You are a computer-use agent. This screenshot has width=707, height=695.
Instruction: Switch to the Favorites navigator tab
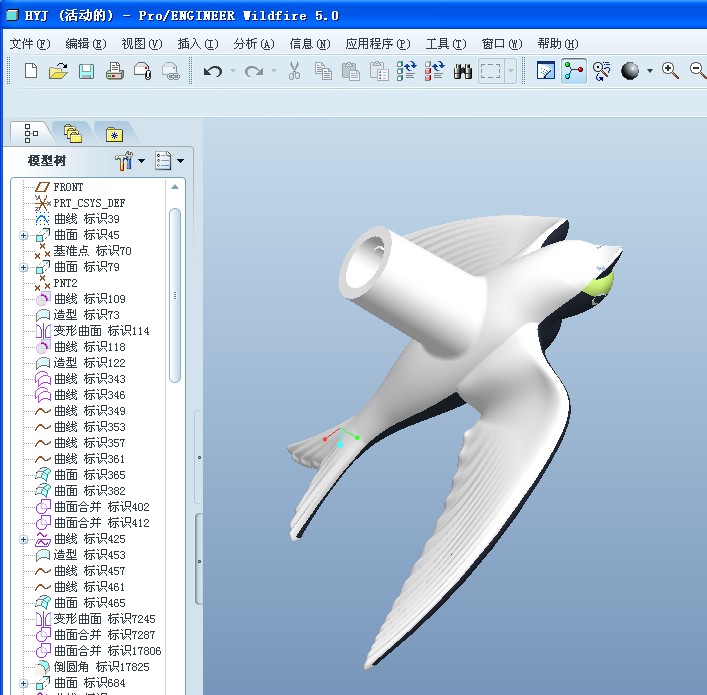click(114, 134)
